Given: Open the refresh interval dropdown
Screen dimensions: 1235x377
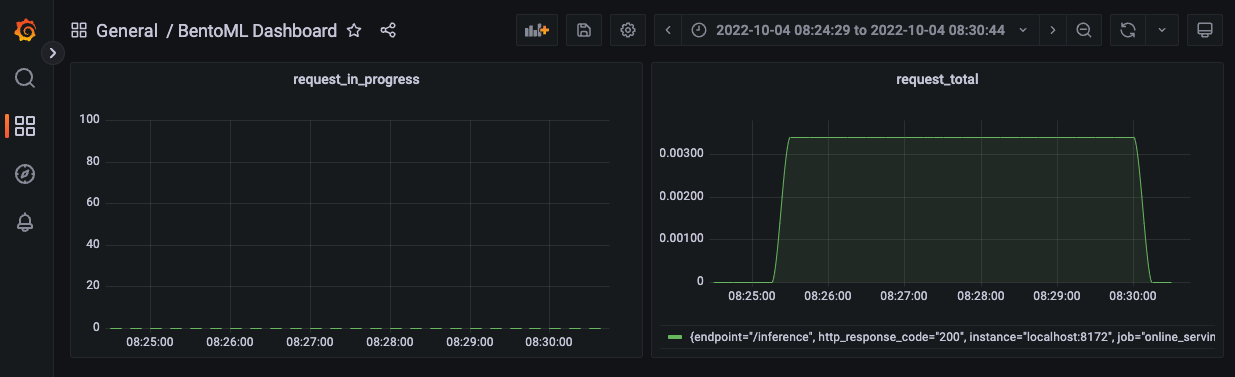Looking at the screenshot, I should (x=1162, y=30).
